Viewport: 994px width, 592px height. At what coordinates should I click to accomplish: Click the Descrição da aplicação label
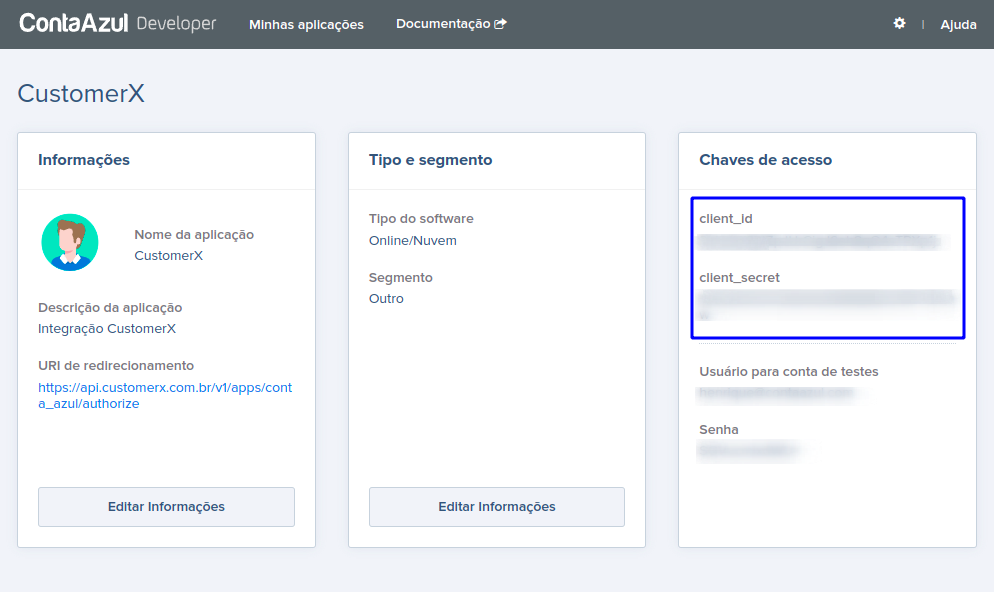click(x=110, y=307)
